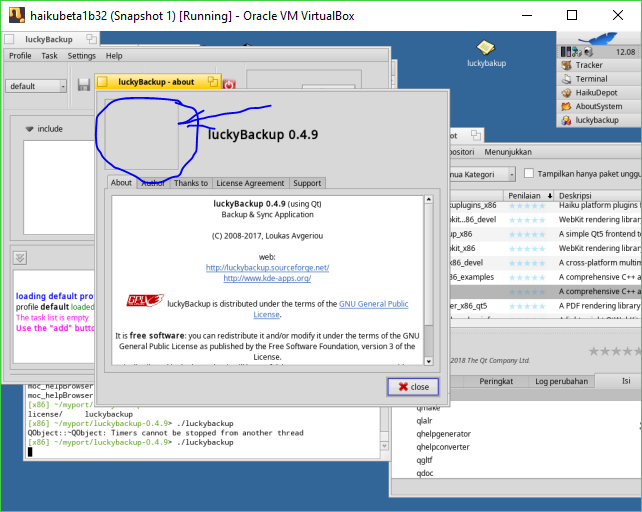Select the Support tab
642x512 pixels.
307,183
